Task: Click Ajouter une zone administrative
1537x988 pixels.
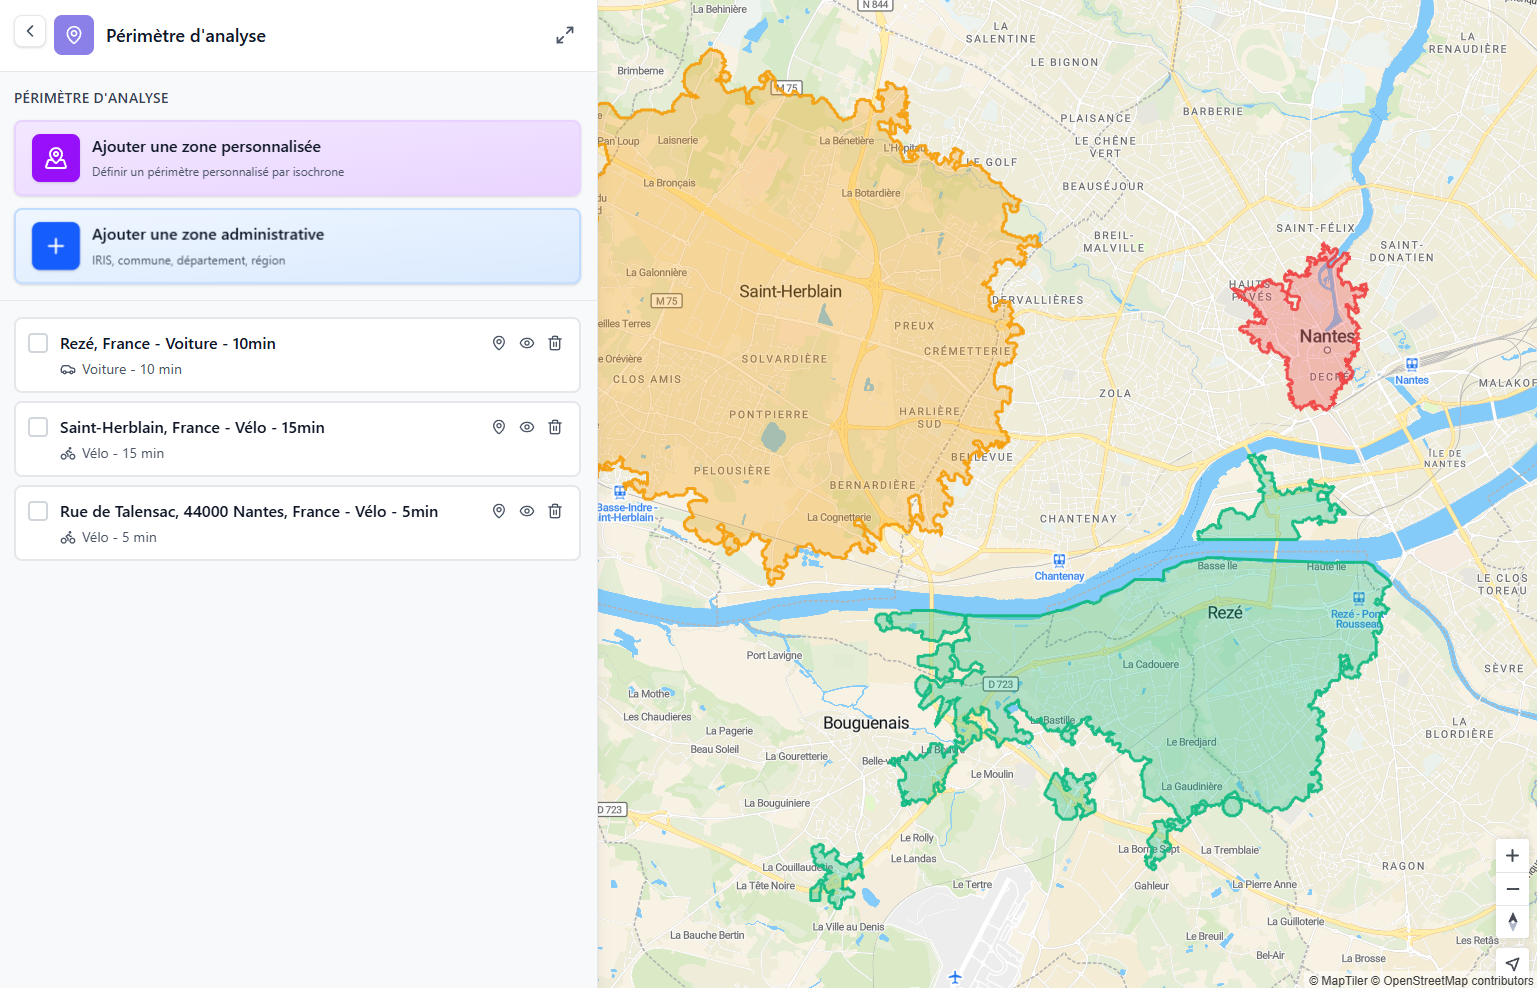Action: pyautogui.click(x=297, y=246)
